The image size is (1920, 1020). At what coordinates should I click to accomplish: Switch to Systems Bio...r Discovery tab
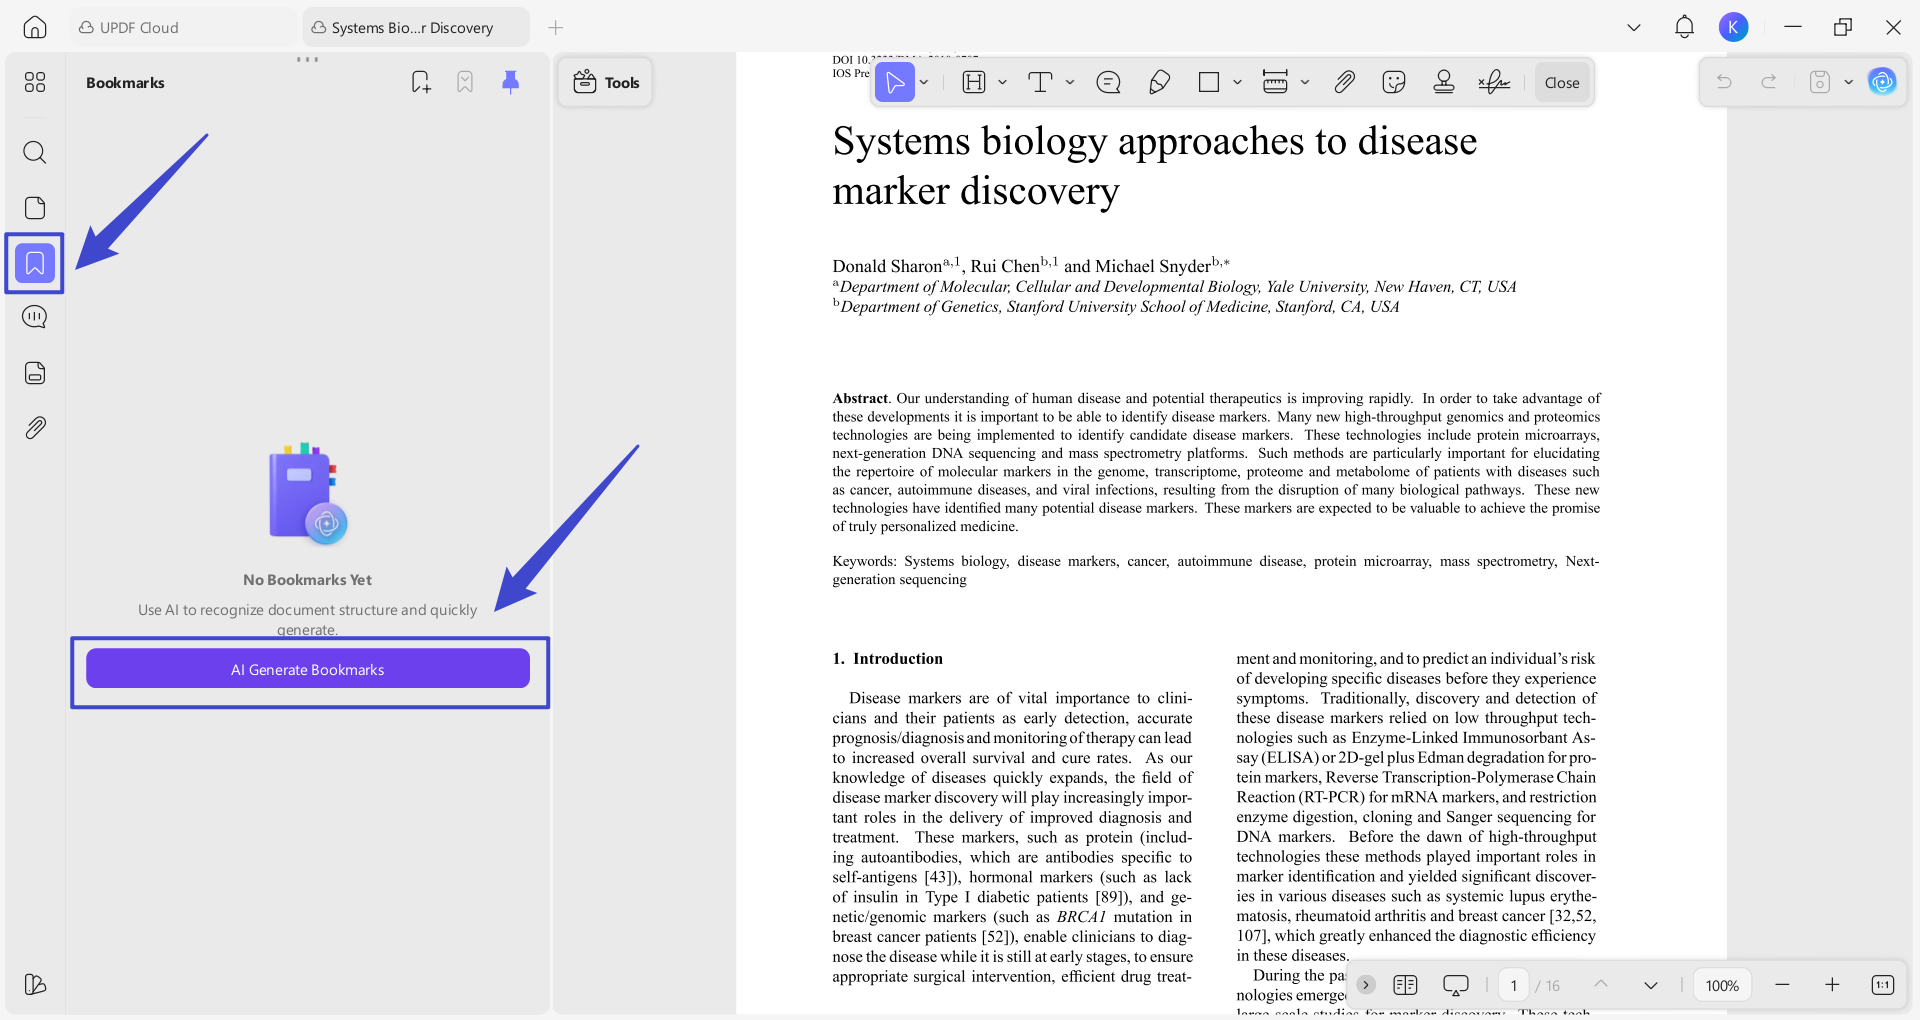[412, 28]
